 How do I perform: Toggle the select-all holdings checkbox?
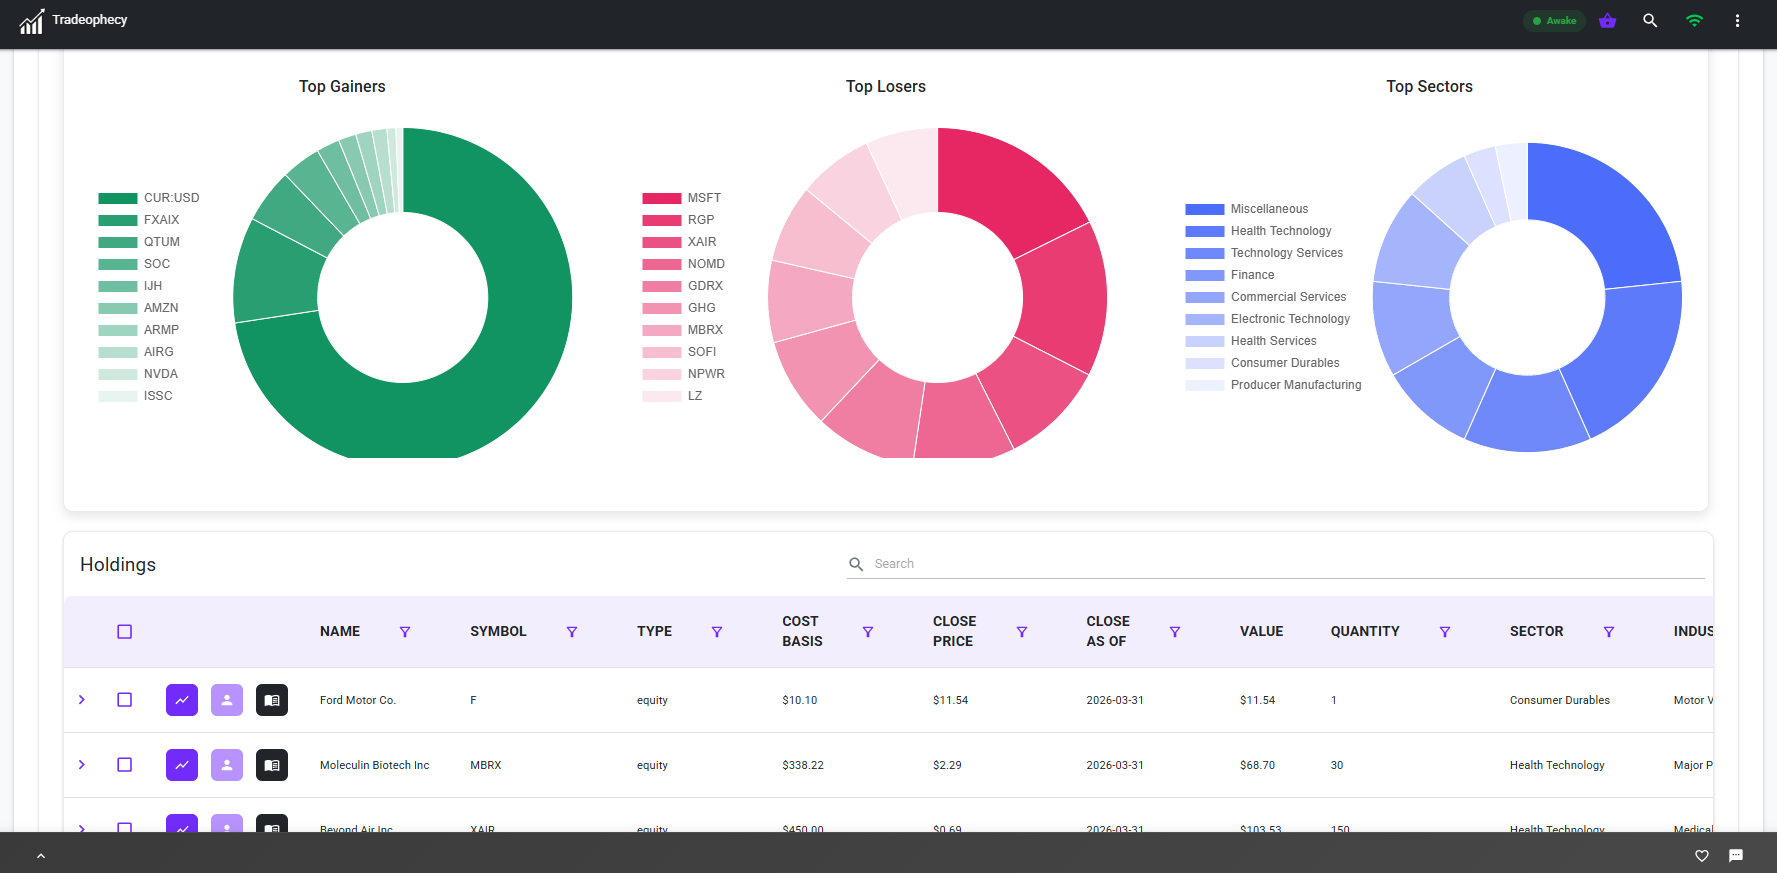click(125, 632)
